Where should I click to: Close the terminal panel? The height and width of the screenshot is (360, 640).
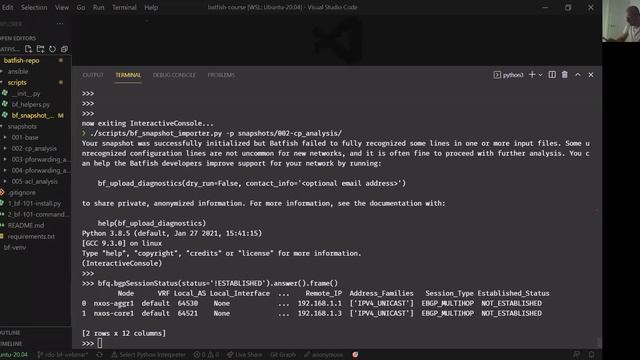pyautogui.click(x=591, y=75)
